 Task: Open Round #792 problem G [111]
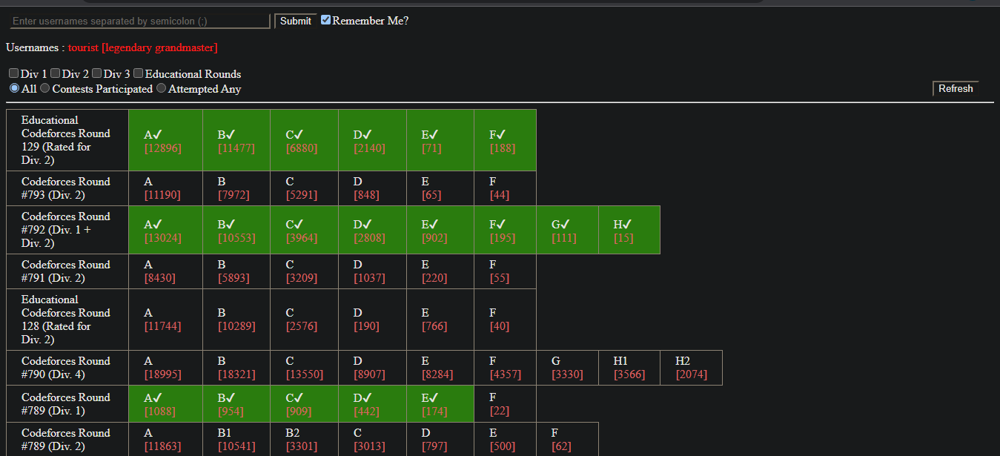[x=568, y=230]
